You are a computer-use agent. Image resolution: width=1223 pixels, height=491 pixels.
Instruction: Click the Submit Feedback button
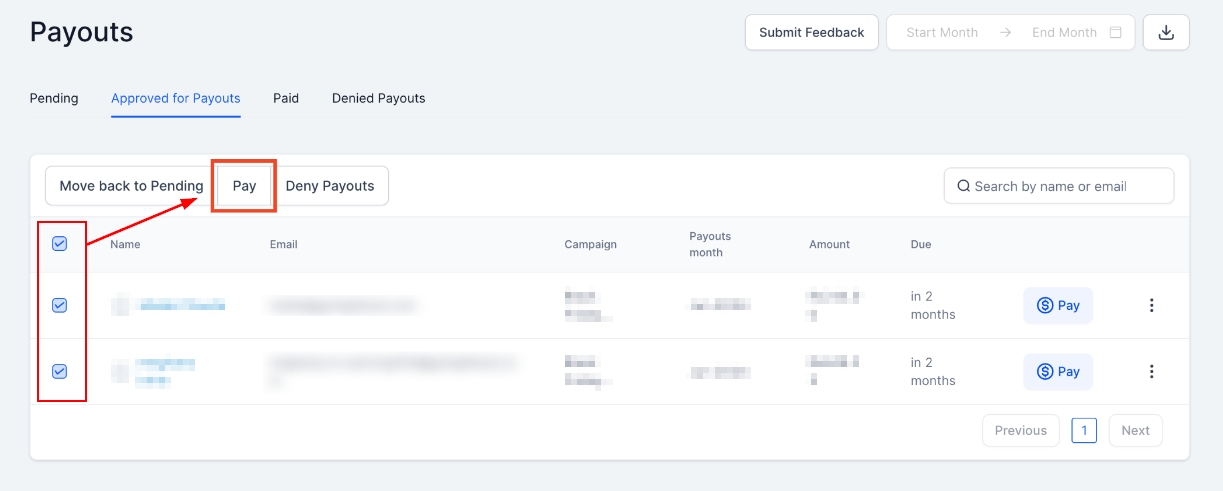pyautogui.click(x=811, y=32)
